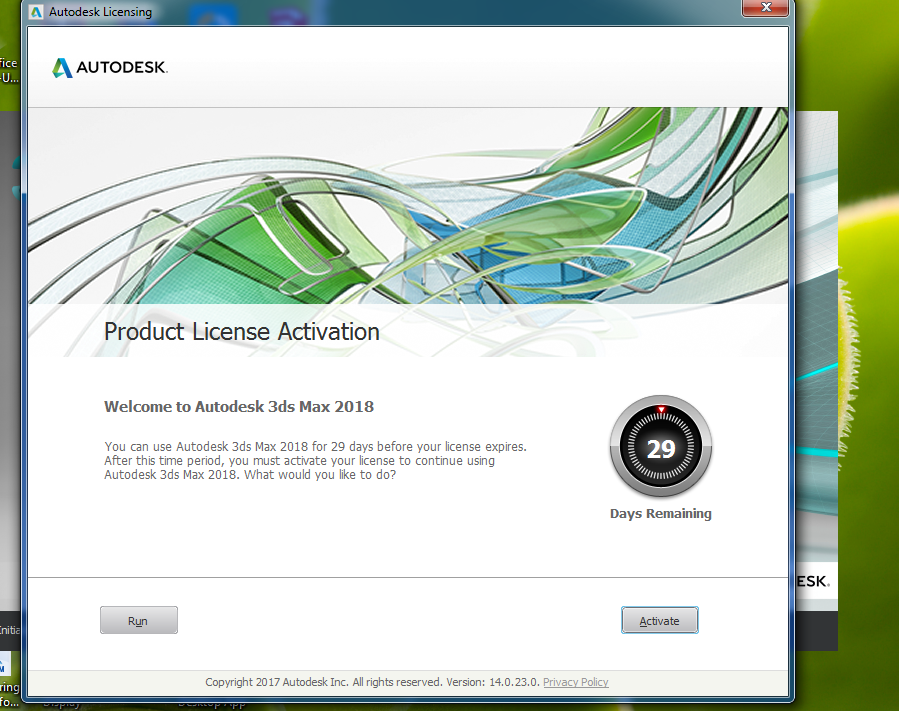899x711 pixels.
Task: Select the Desktop App item on the taskbar
Action: coord(212,703)
